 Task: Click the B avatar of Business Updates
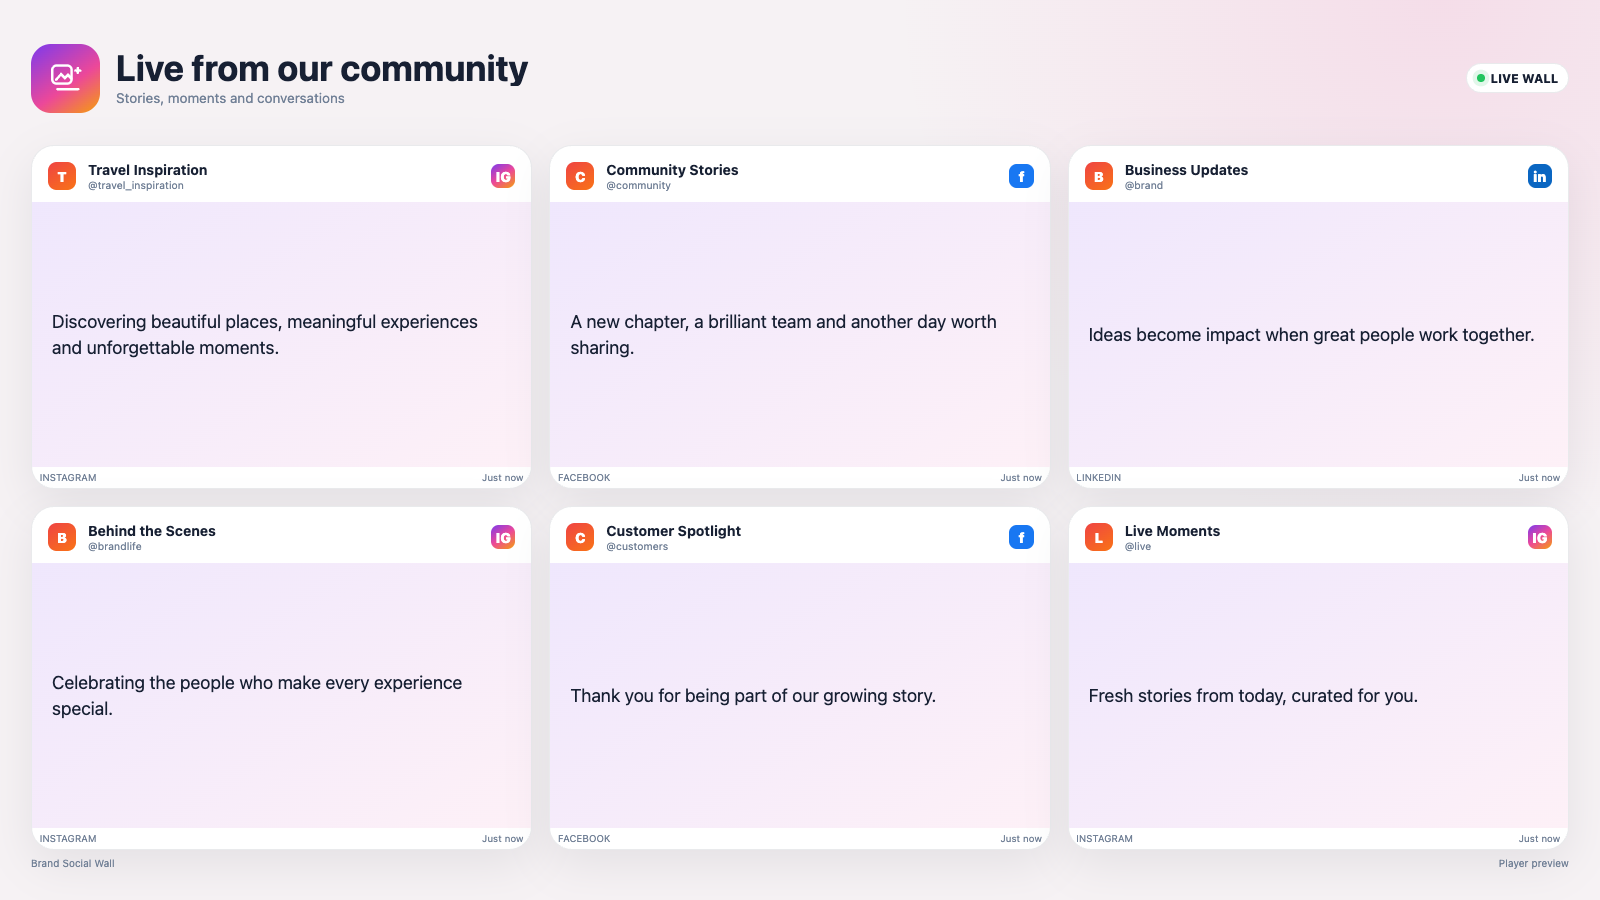pyautogui.click(x=1099, y=176)
